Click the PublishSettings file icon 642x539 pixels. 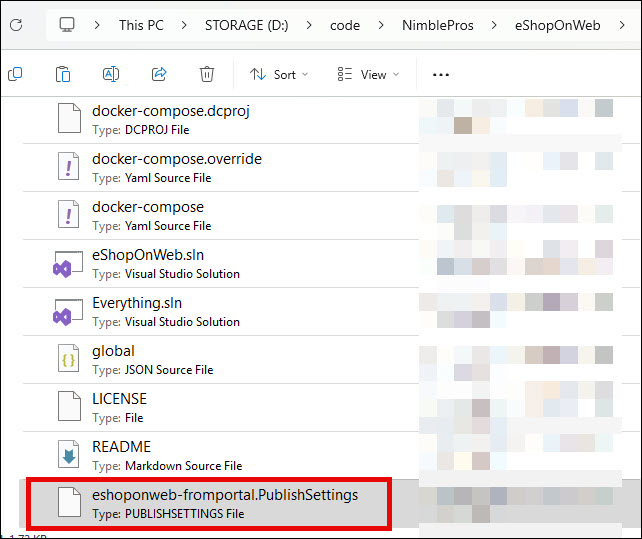tap(69, 502)
